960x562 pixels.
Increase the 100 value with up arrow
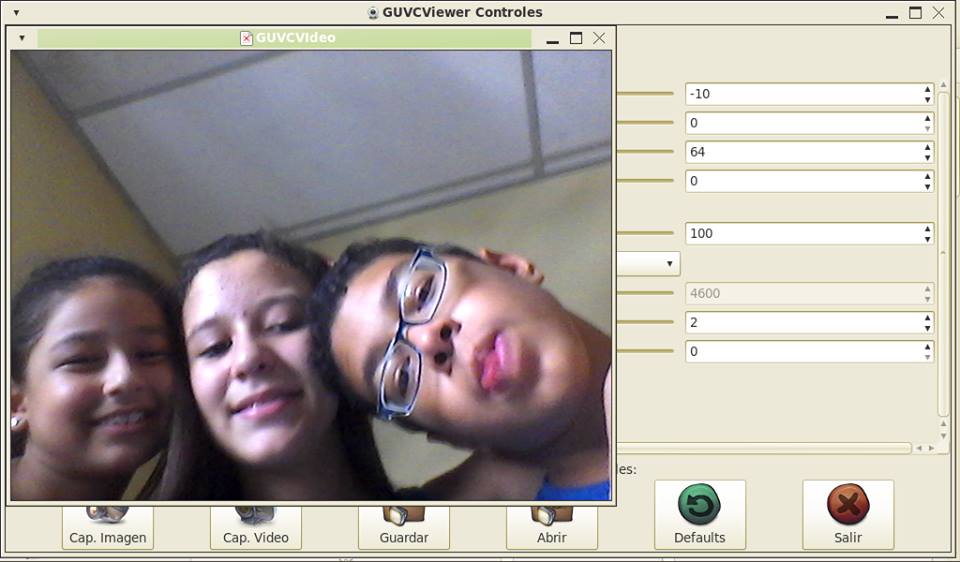coord(928,229)
